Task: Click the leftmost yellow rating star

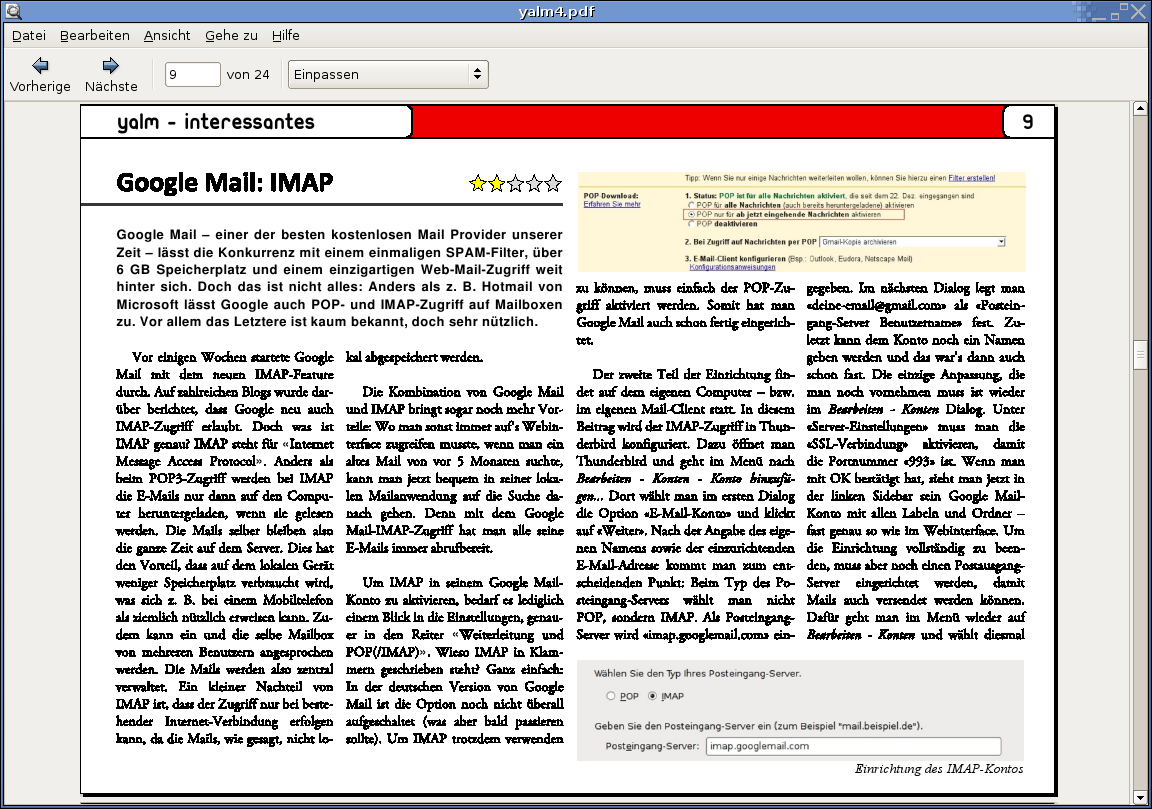Action: pyautogui.click(x=478, y=183)
